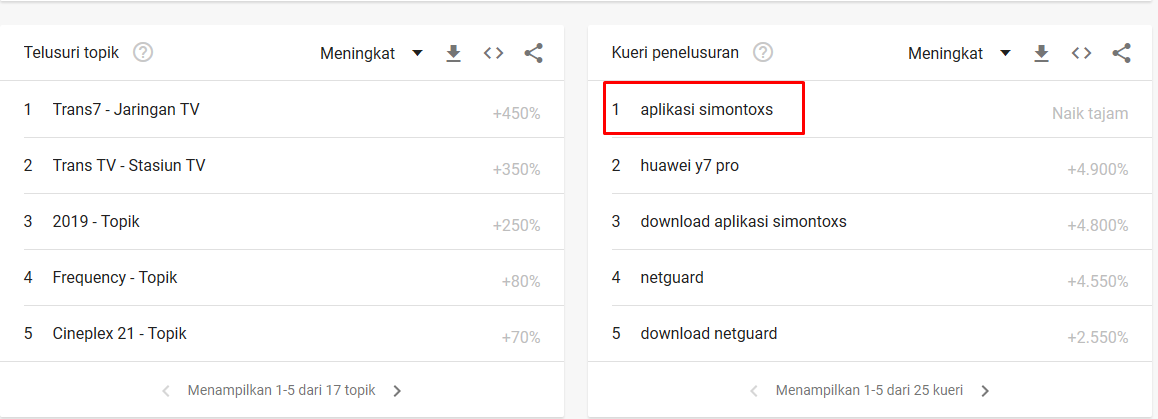This screenshot has height=419, width=1158.
Task: Go to next page of queries
Action: coord(985,391)
